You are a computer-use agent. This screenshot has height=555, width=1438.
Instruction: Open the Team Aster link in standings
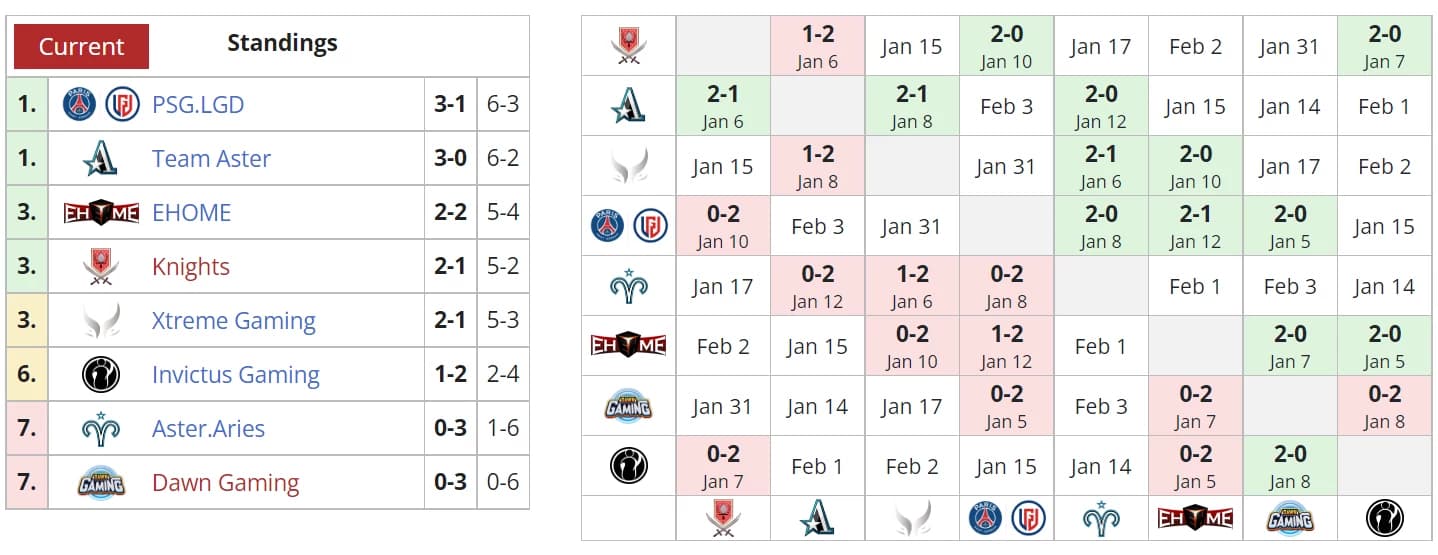(x=211, y=158)
